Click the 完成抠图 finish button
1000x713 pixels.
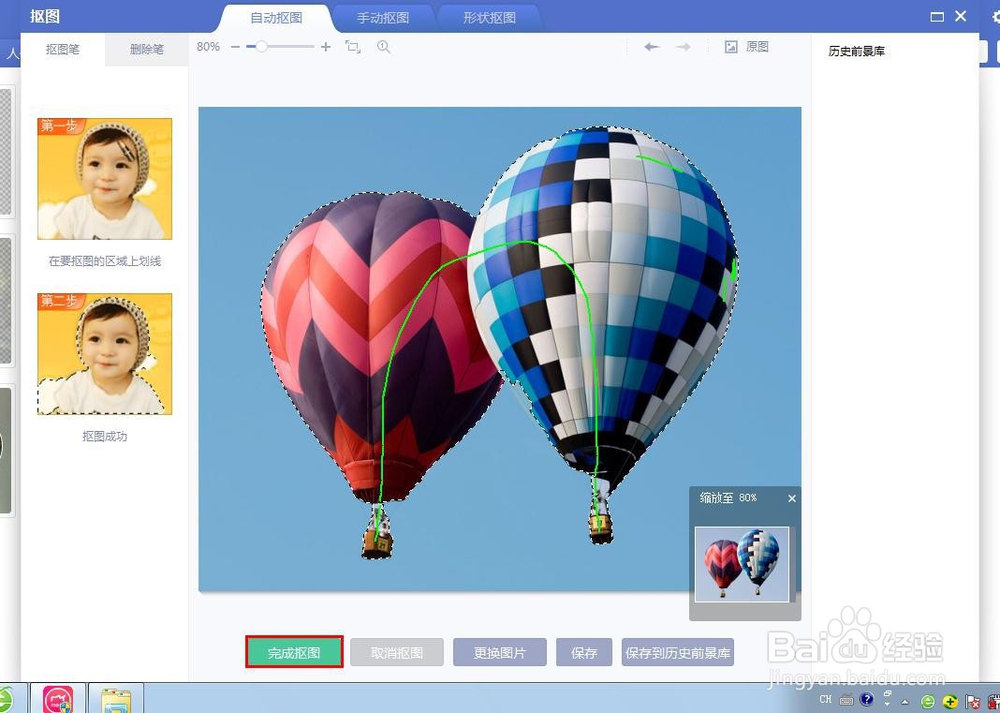pos(293,651)
